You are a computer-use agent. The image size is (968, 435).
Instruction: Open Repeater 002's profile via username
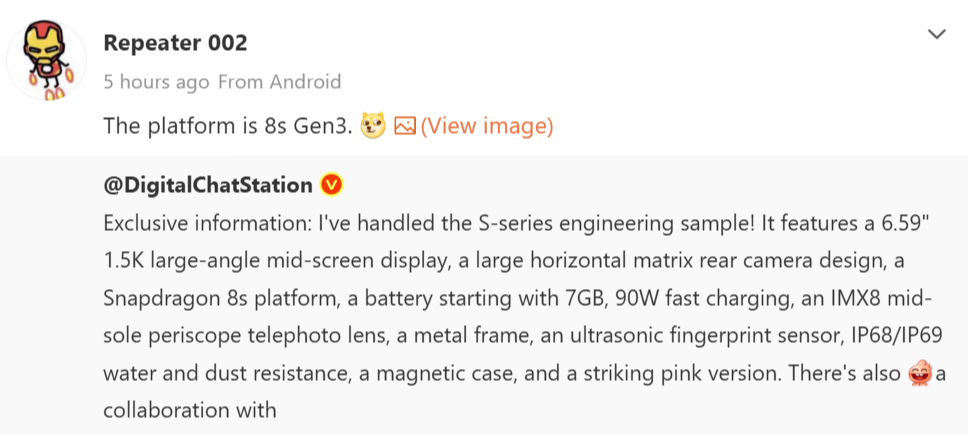click(x=175, y=43)
